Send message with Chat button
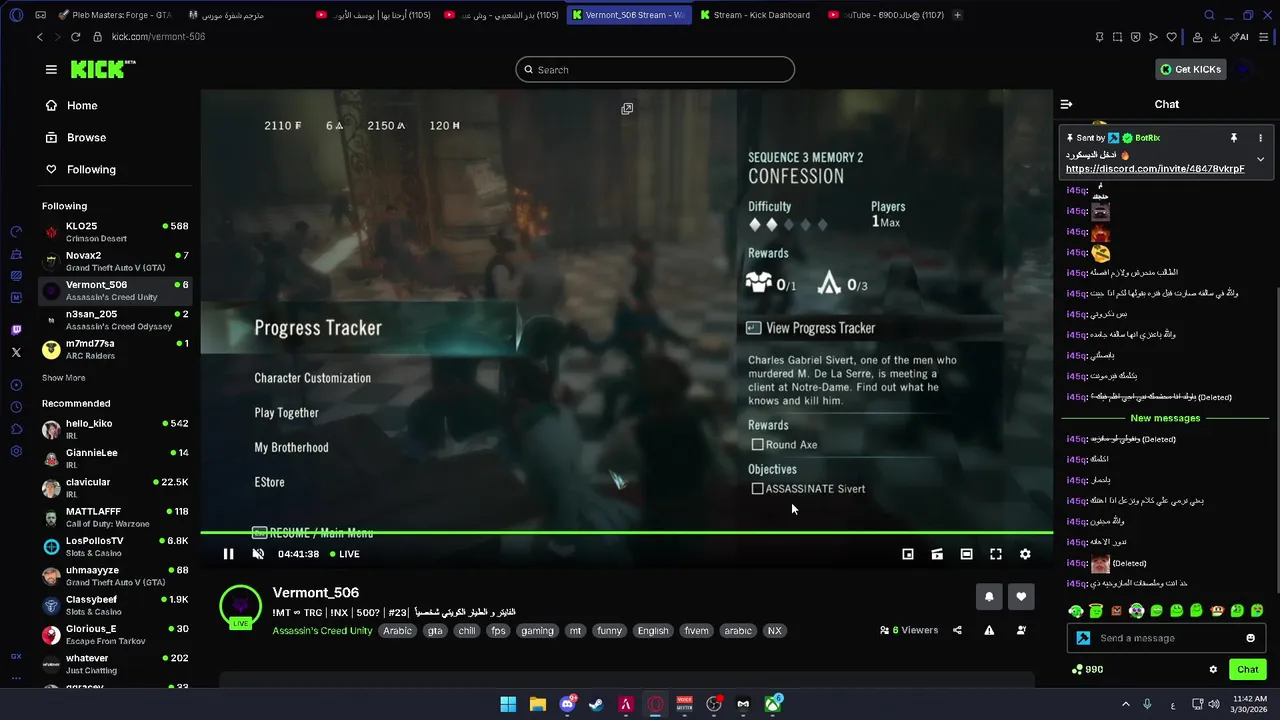 click(x=1248, y=669)
